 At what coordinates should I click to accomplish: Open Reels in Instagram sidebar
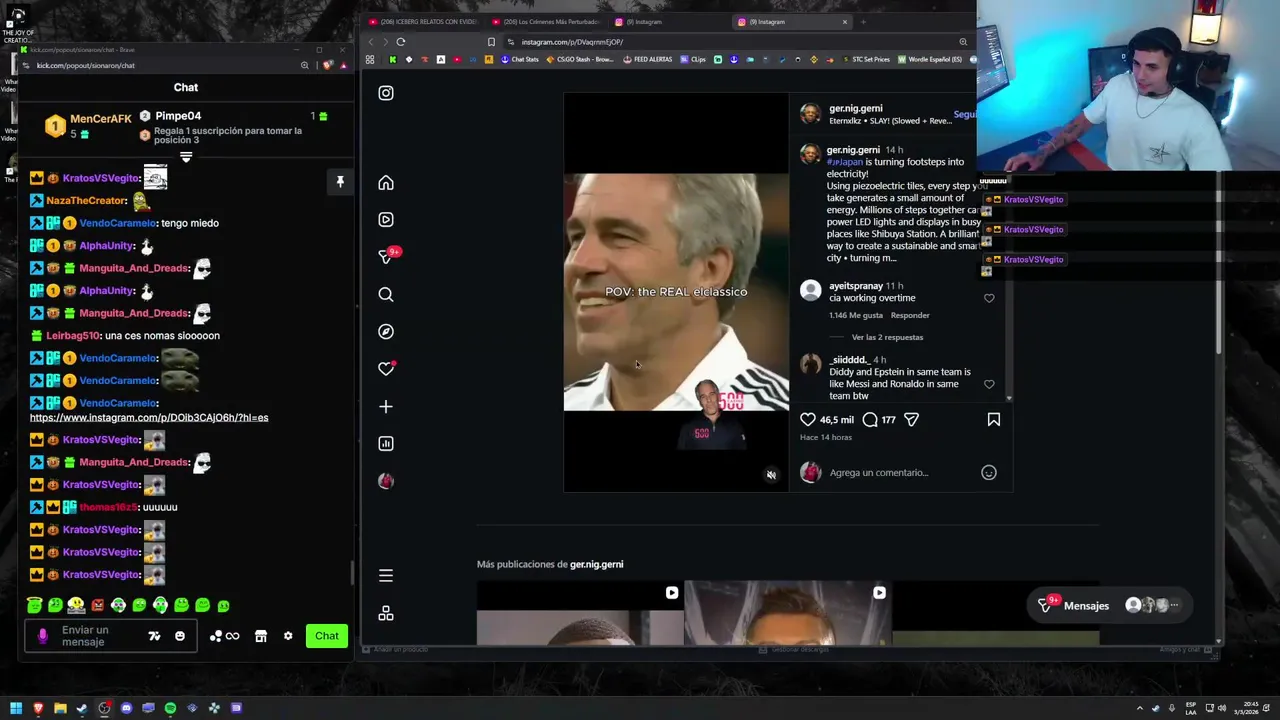point(386,220)
